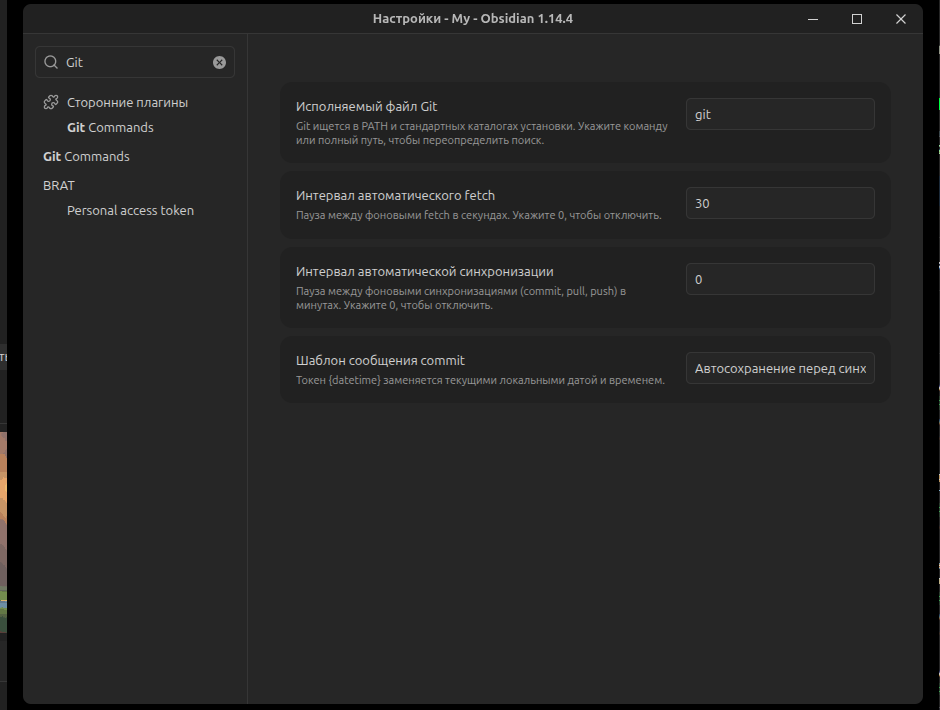Image resolution: width=940 pixels, height=710 pixels.
Task: Select Personal access token entry
Action: [130, 210]
